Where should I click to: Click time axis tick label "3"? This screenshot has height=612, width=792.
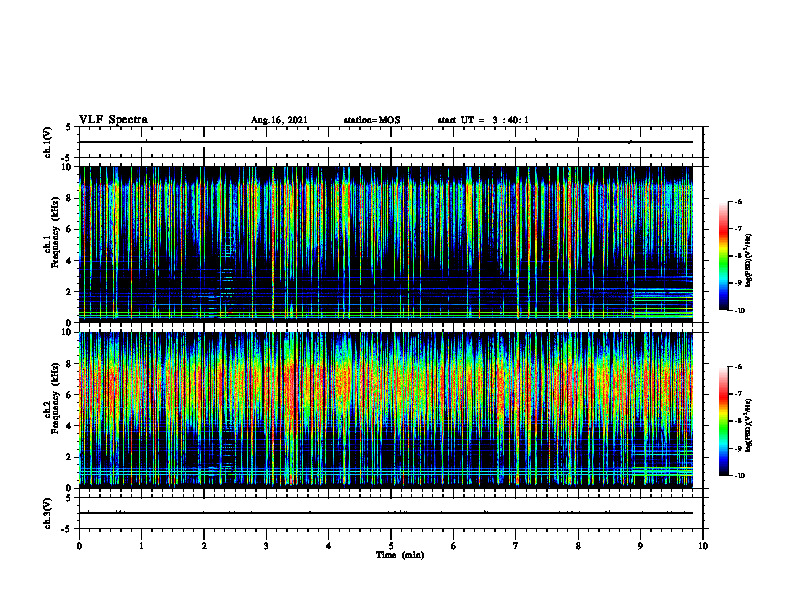[266, 546]
